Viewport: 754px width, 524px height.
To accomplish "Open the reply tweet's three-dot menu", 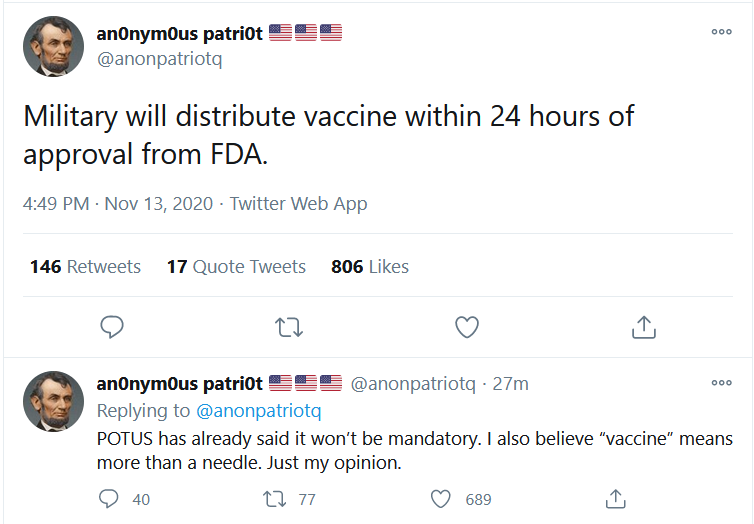I will (721, 383).
